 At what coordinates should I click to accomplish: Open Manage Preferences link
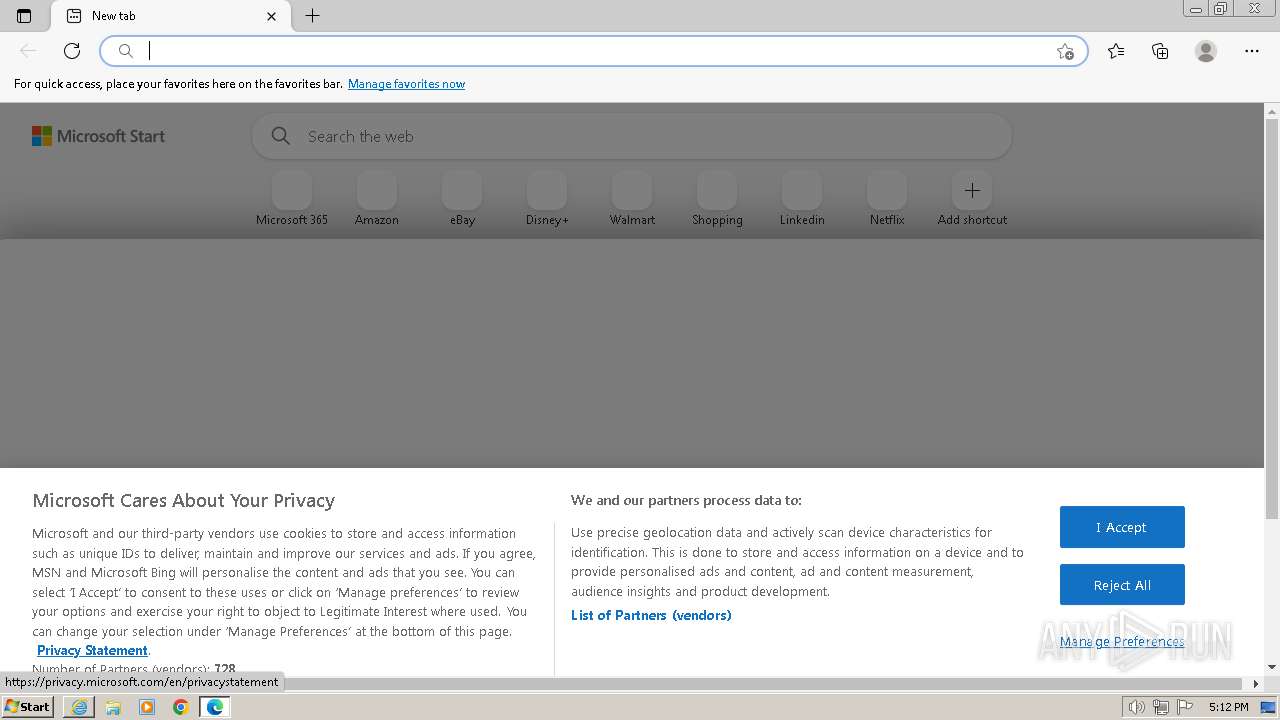[x=1122, y=642]
